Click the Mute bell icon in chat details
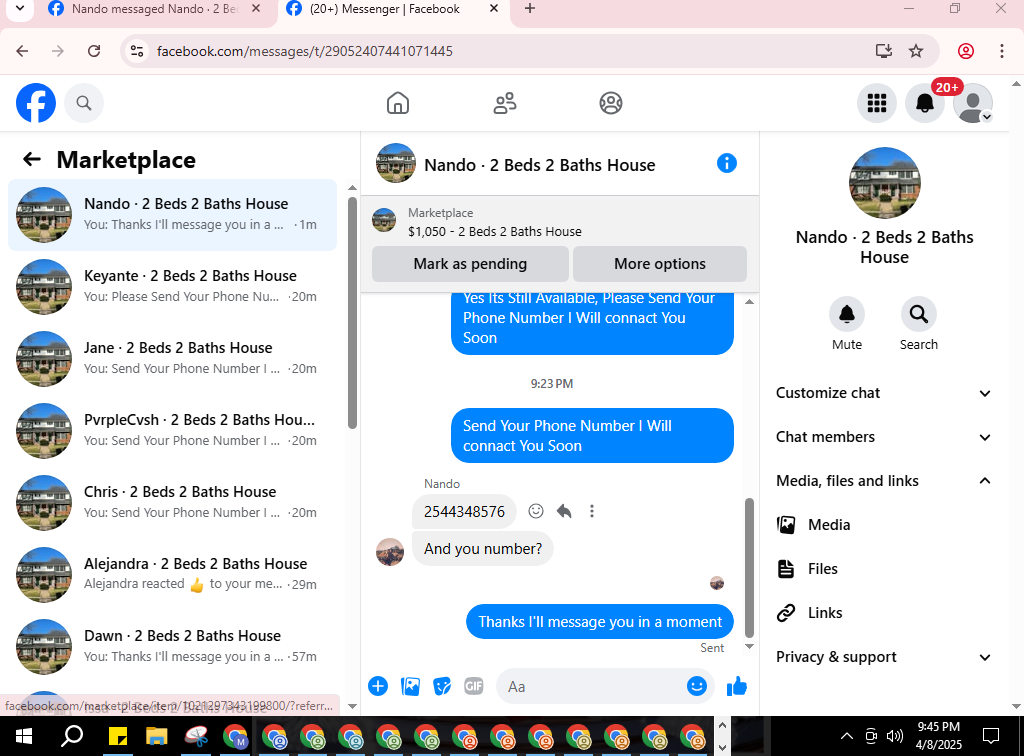The width and height of the screenshot is (1024, 756). click(847, 315)
